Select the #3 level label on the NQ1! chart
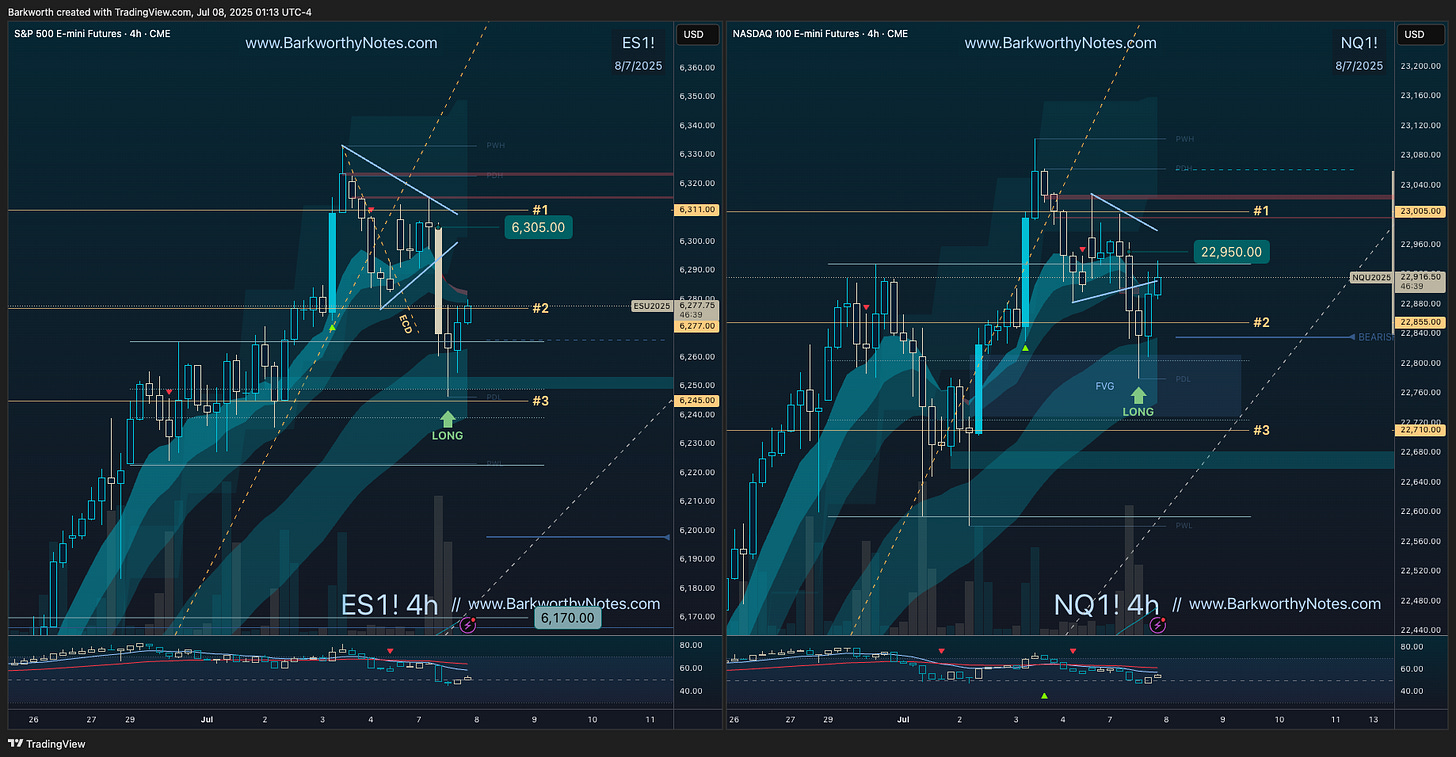1456x757 pixels. (x=1261, y=430)
